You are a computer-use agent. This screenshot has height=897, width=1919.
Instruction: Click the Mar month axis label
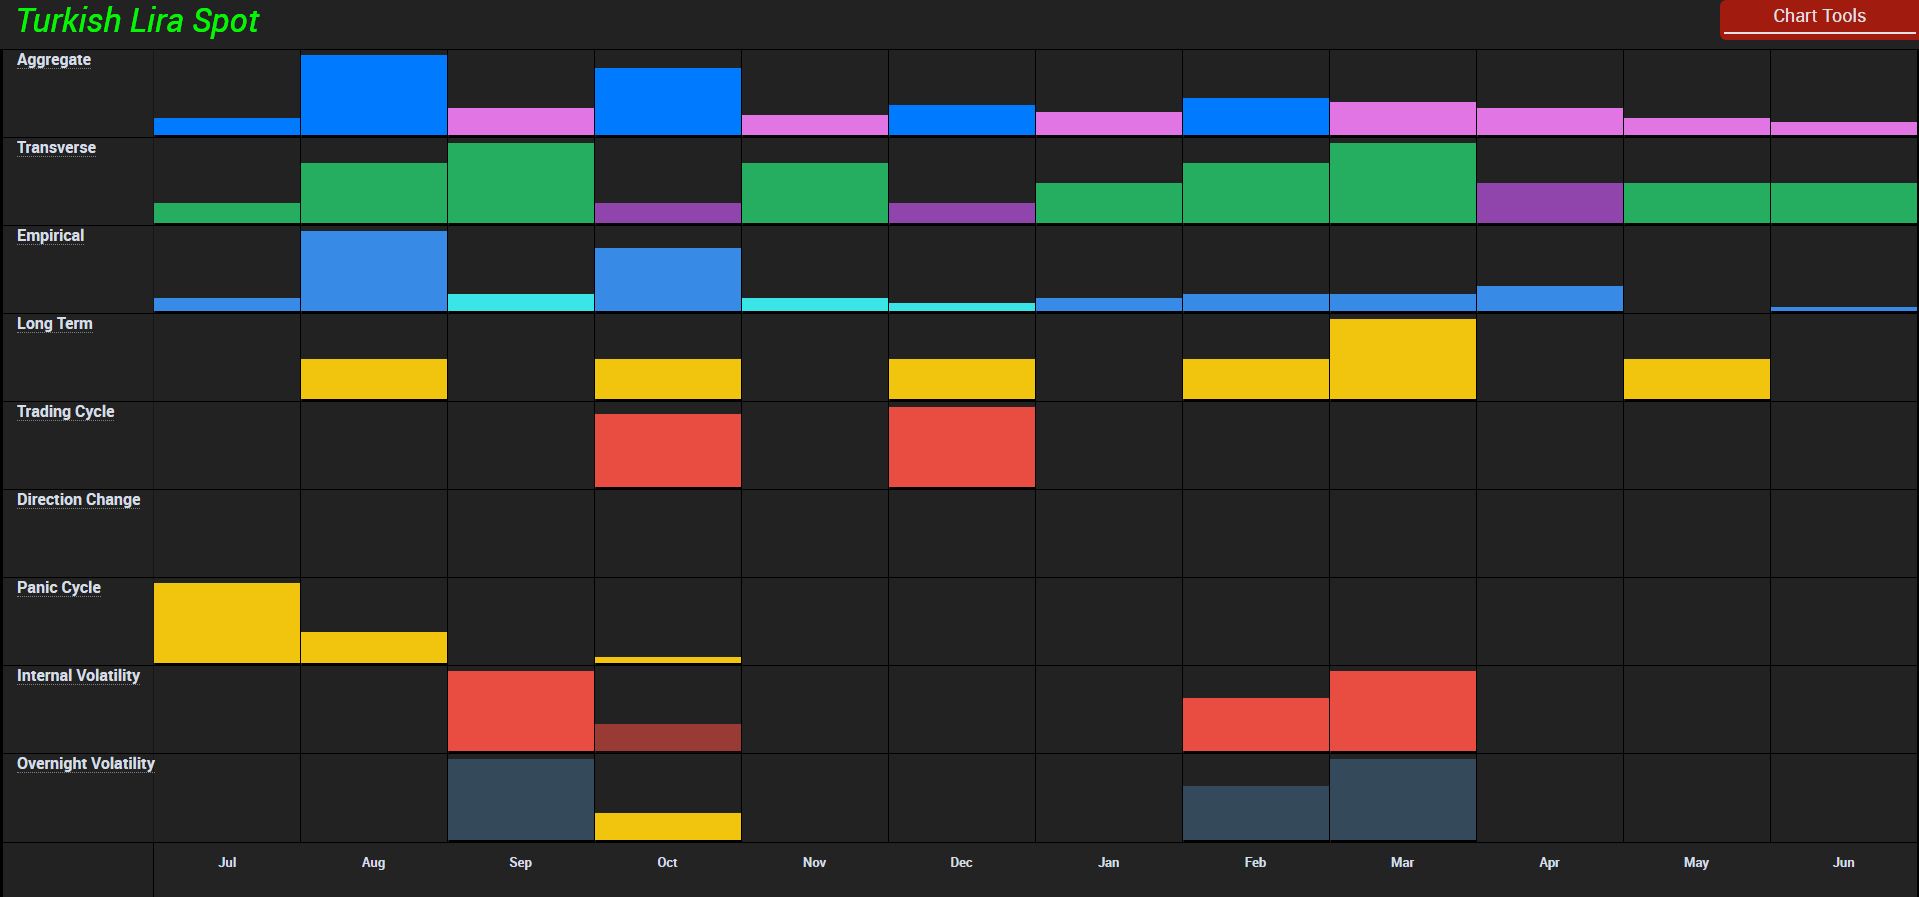1402,862
